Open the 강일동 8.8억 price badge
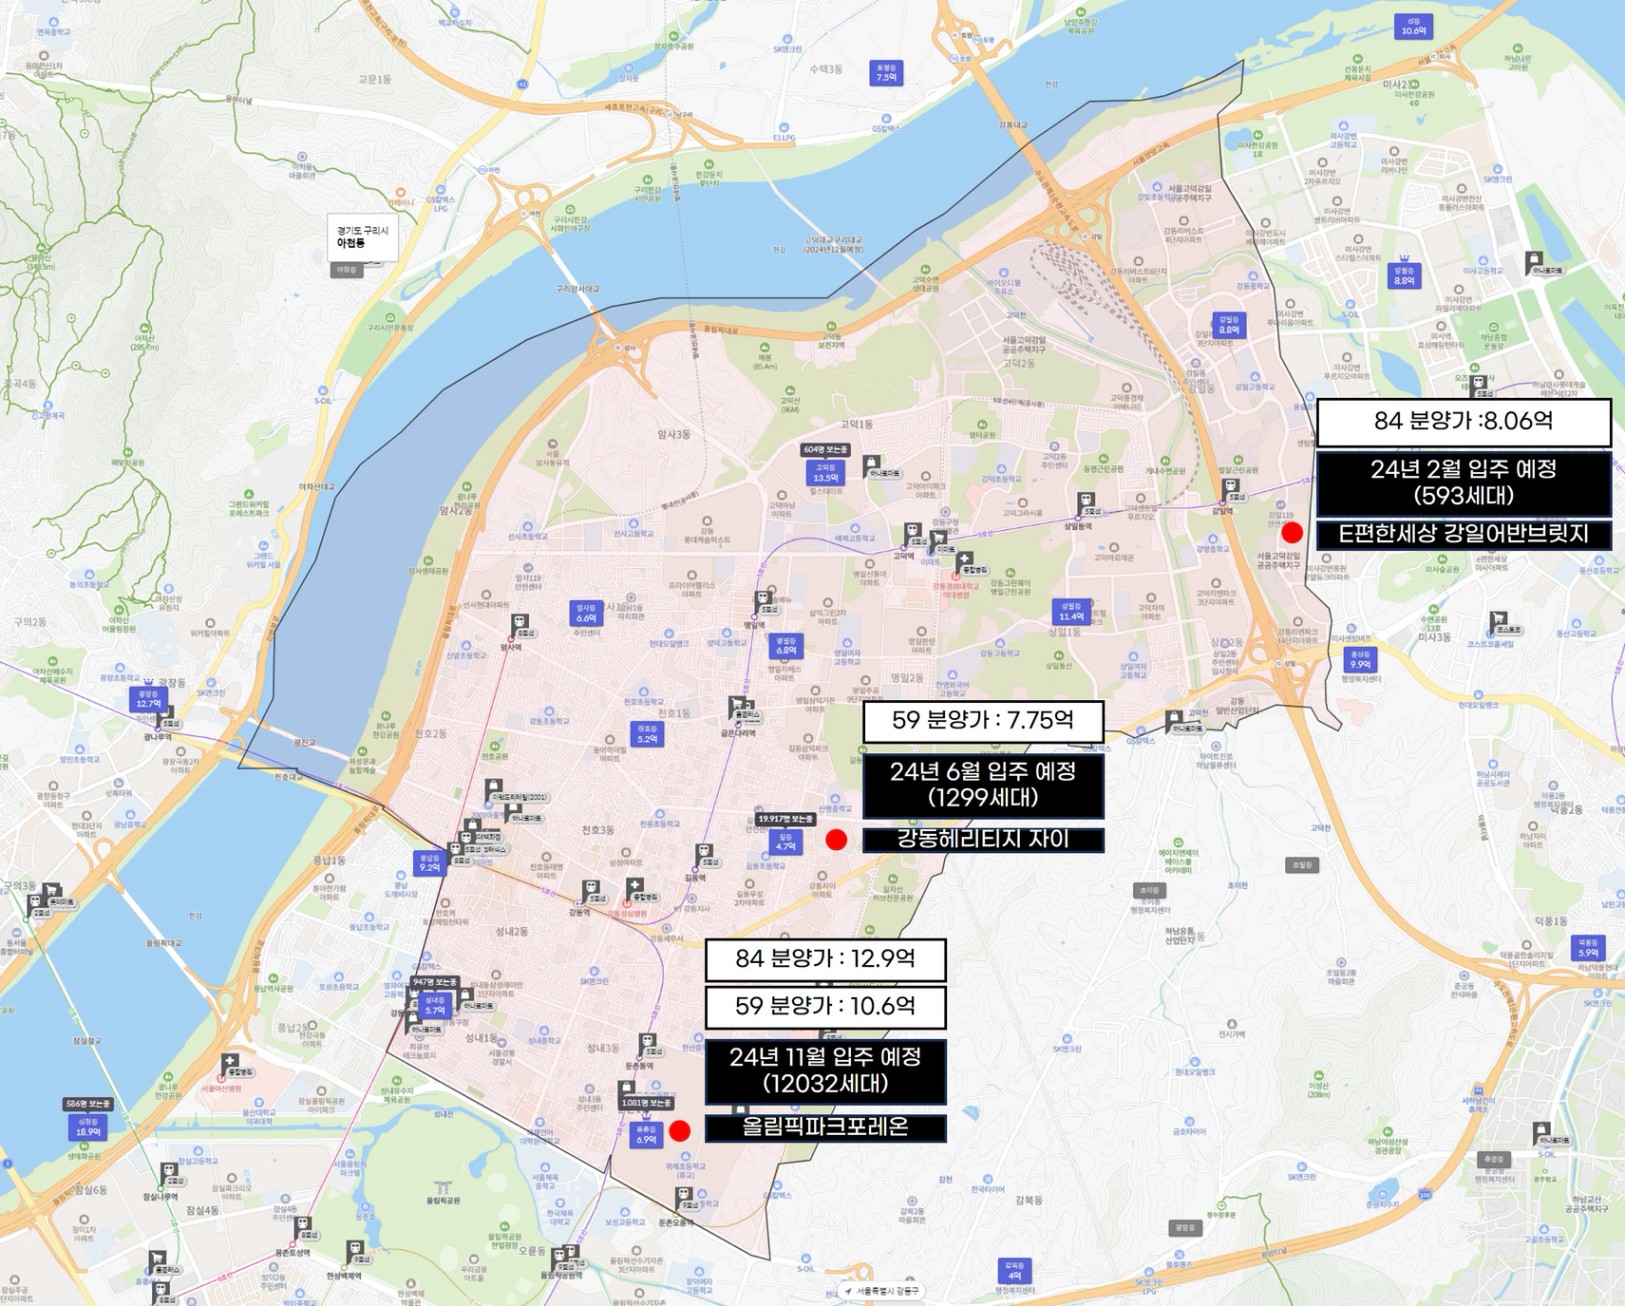This screenshot has height=1306, width=1625. point(1229,324)
